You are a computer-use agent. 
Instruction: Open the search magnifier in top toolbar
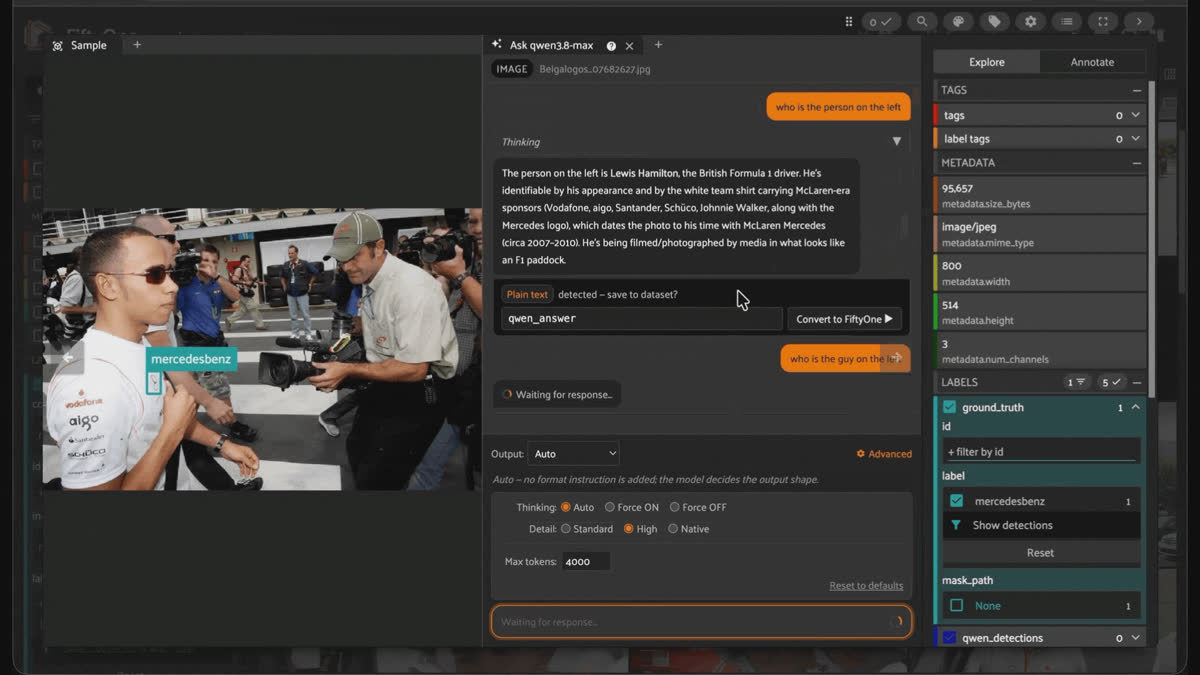click(x=922, y=21)
